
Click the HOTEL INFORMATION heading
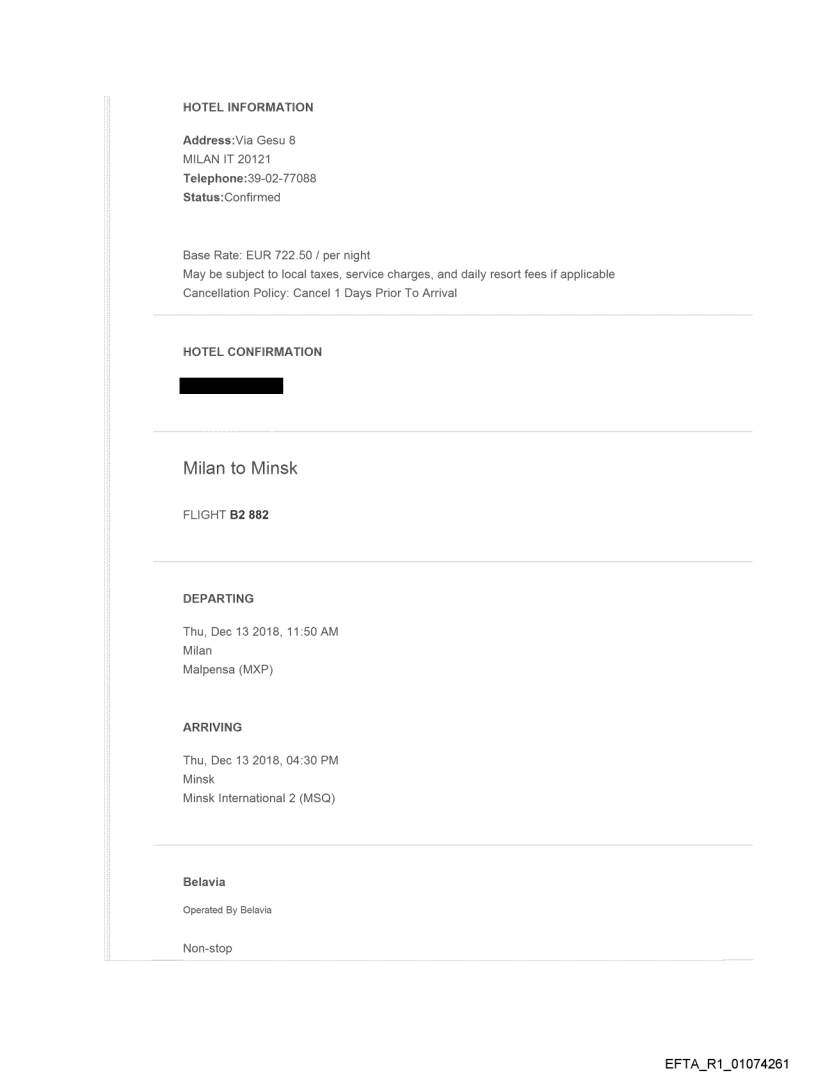[248, 107]
